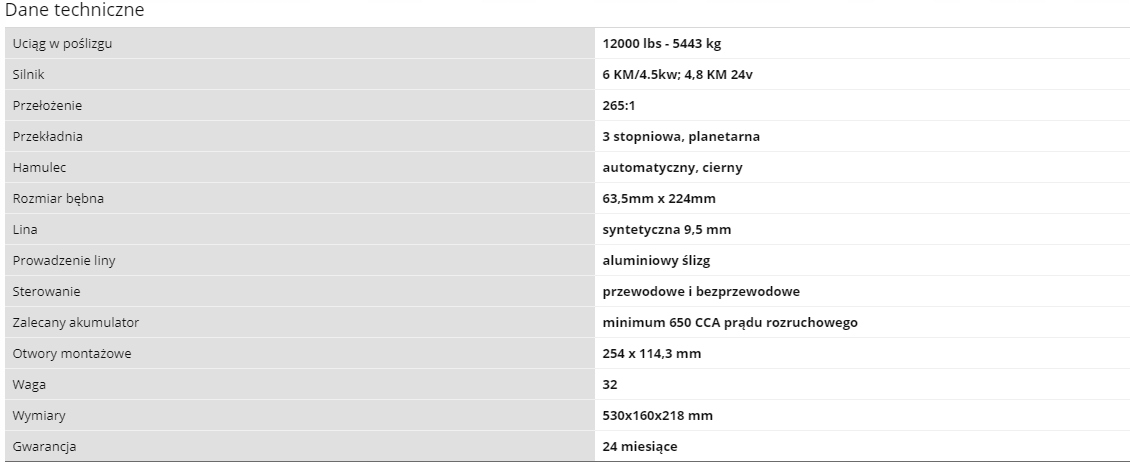The width and height of the screenshot is (1130, 462).
Task: Click '3 stopniowa, planetarna' value text
Action: pyautogui.click(x=674, y=137)
